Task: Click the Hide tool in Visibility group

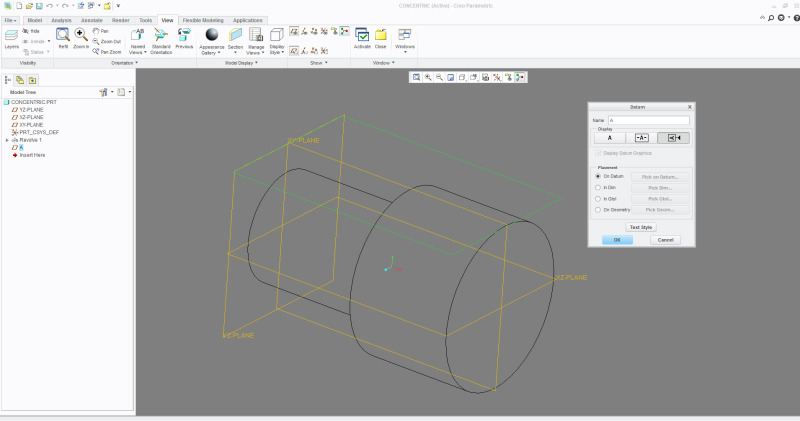Action: (x=31, y=31)
